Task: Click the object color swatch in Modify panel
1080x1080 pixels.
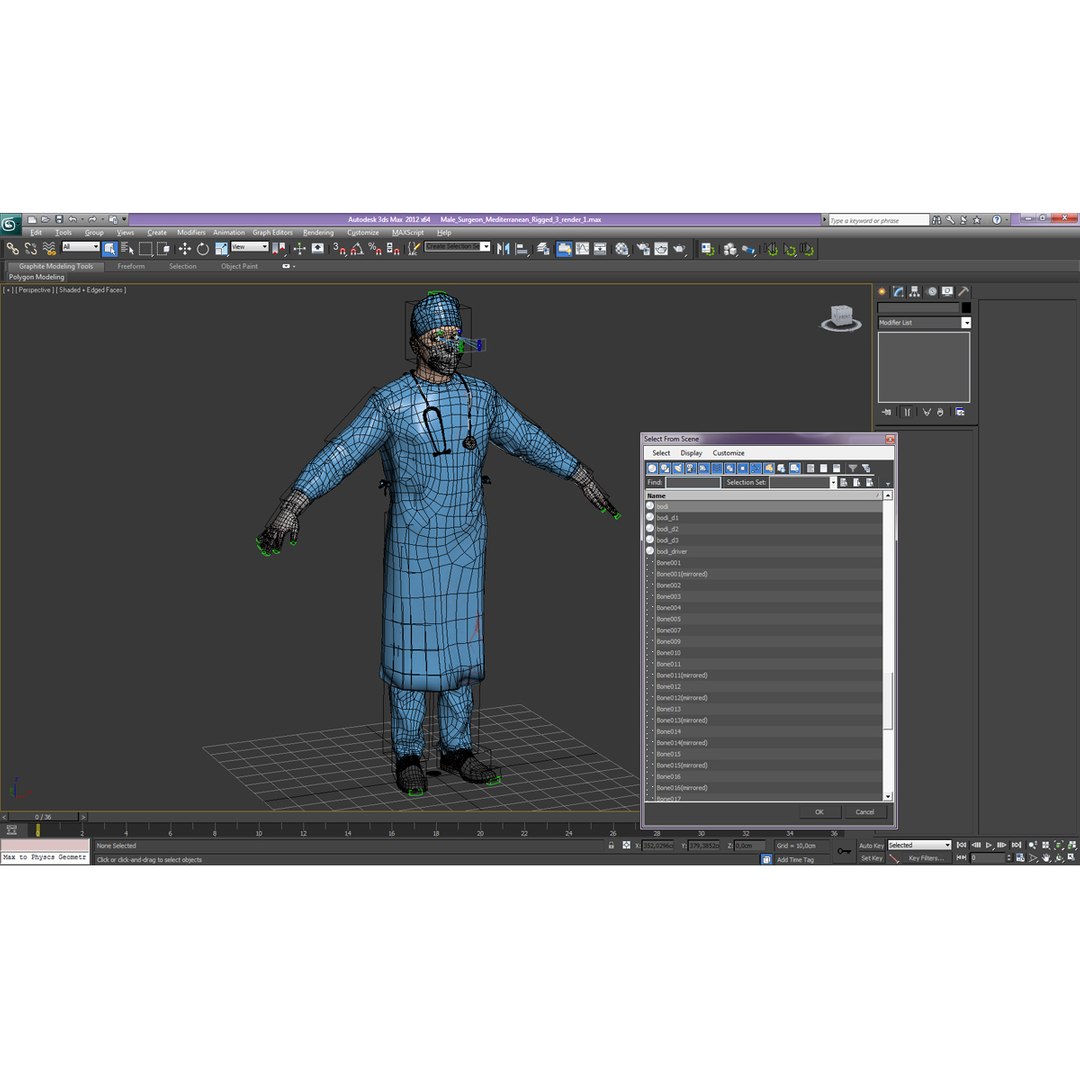Action: pyautogui.click(x=966, y=308)
